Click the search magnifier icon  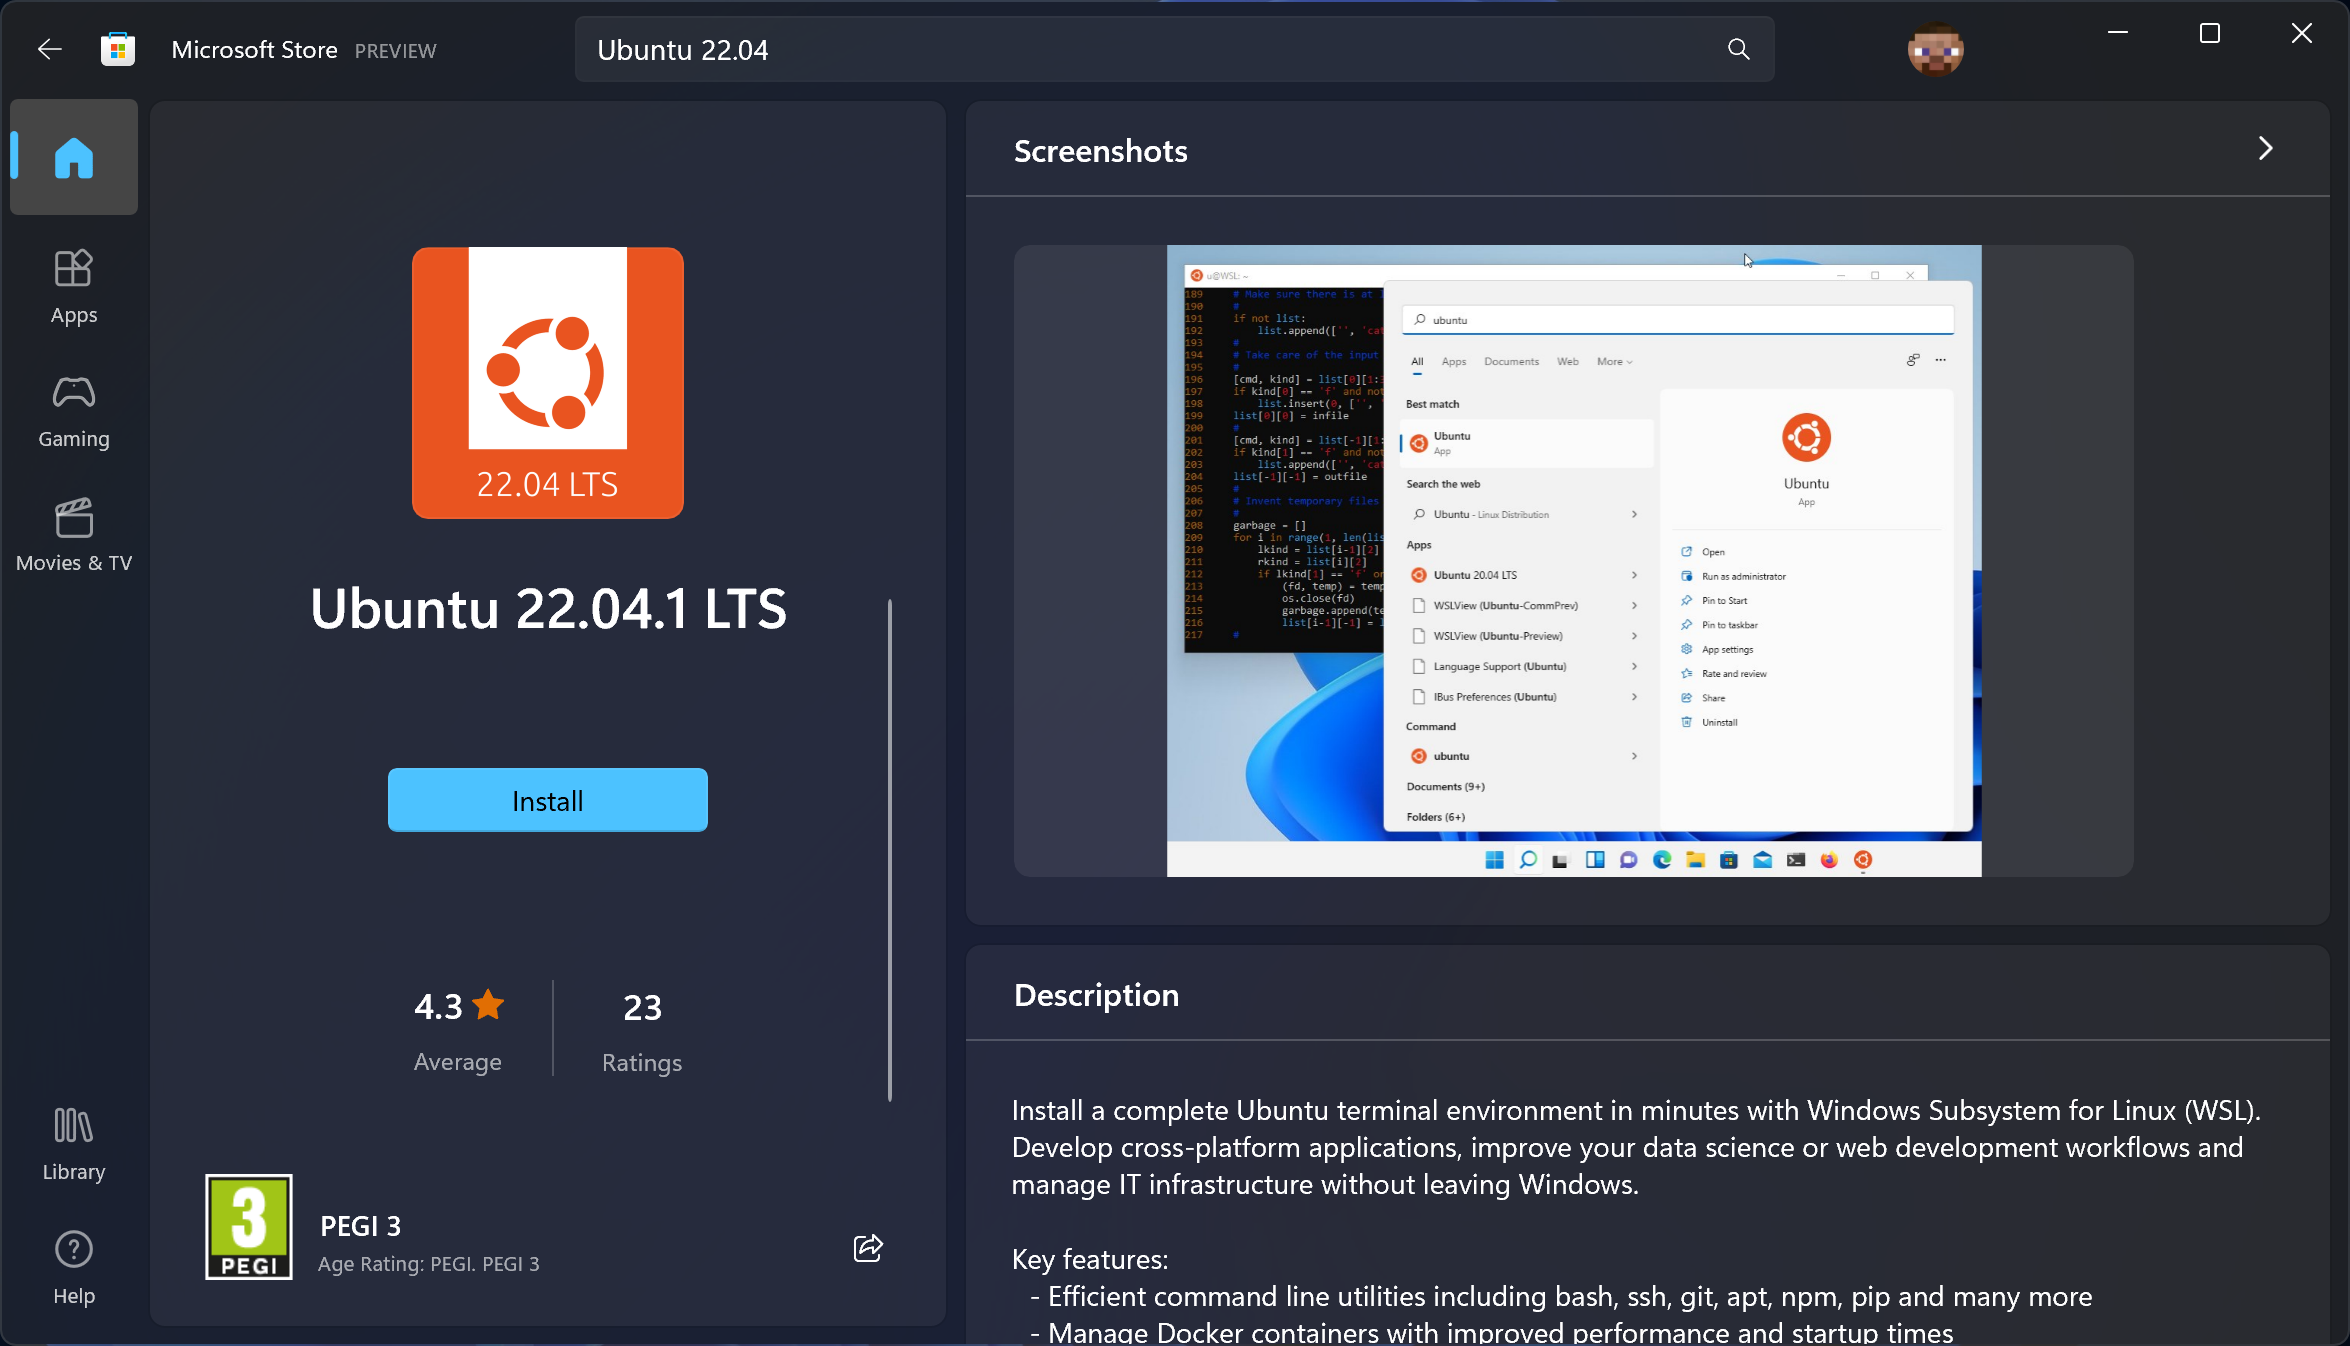[1738, 49]
